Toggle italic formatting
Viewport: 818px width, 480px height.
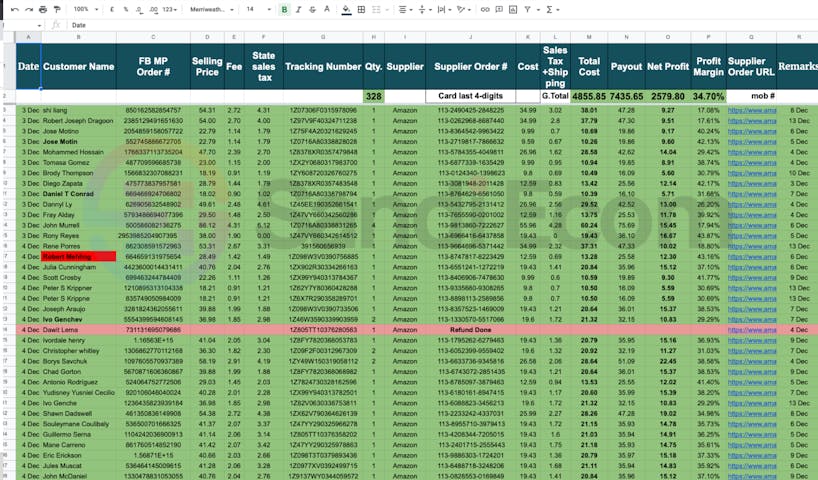(298, 9)
